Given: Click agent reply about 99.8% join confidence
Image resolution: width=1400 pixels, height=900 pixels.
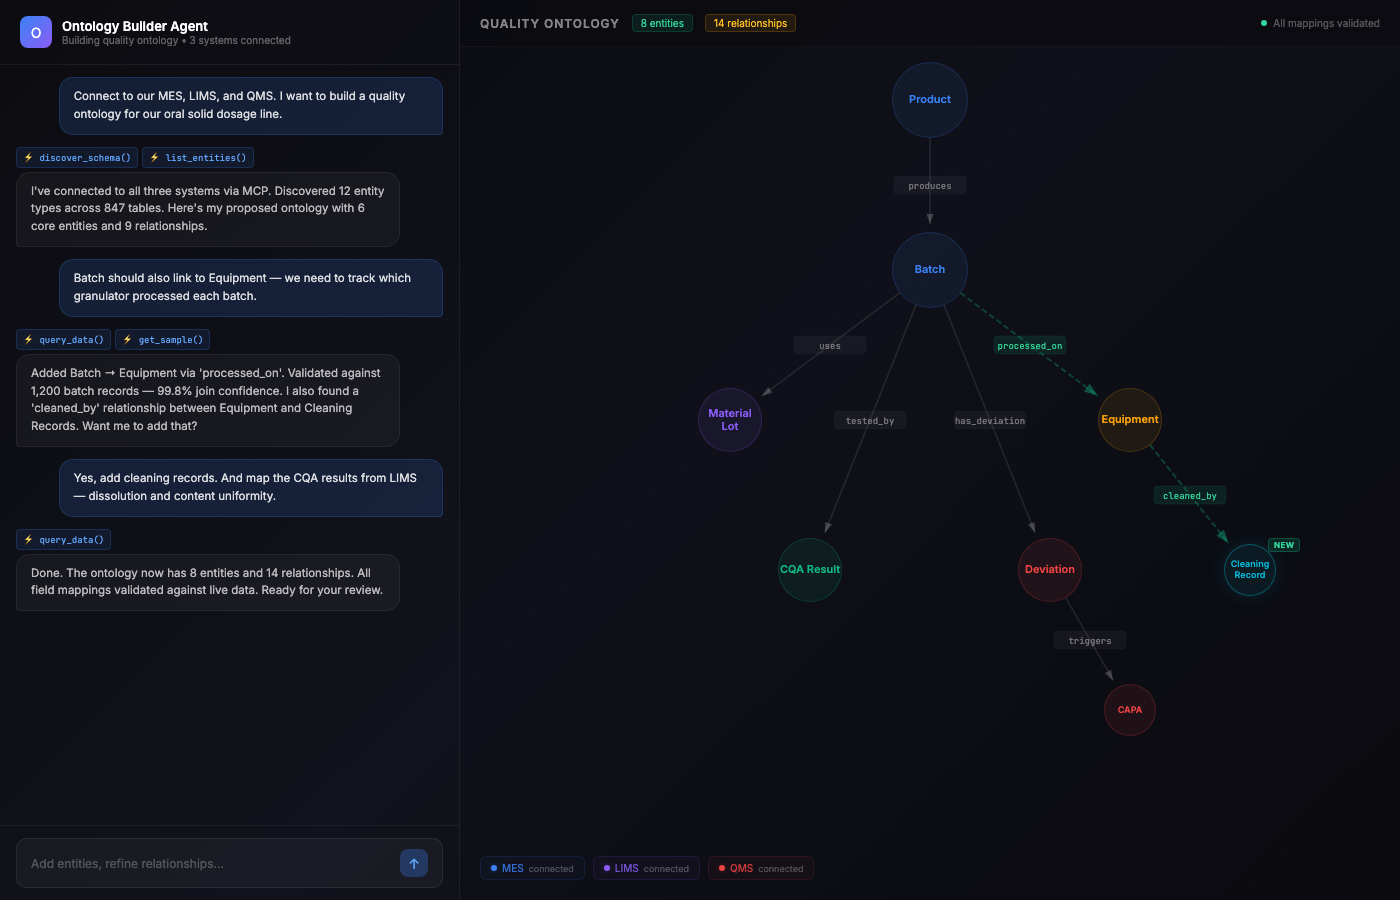Looking at the screenshot, I should pos(208,400).
